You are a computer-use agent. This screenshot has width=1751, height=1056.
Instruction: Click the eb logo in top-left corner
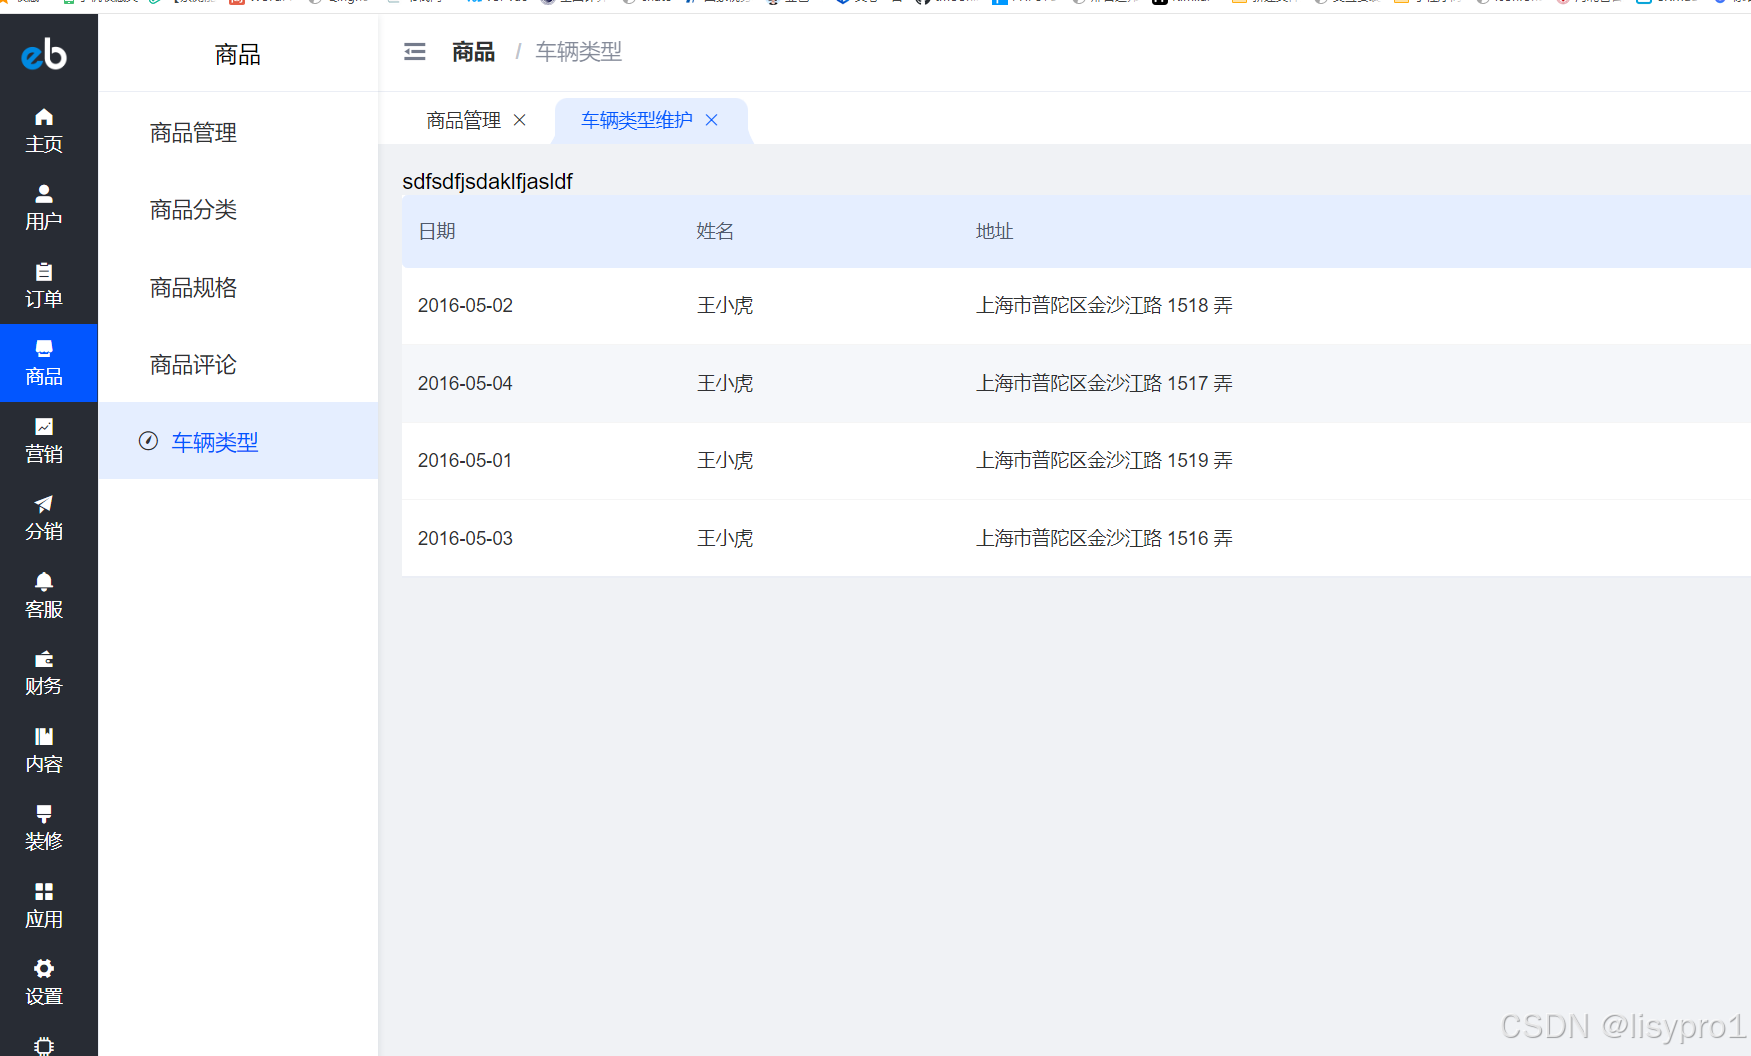tap(43, 55)
